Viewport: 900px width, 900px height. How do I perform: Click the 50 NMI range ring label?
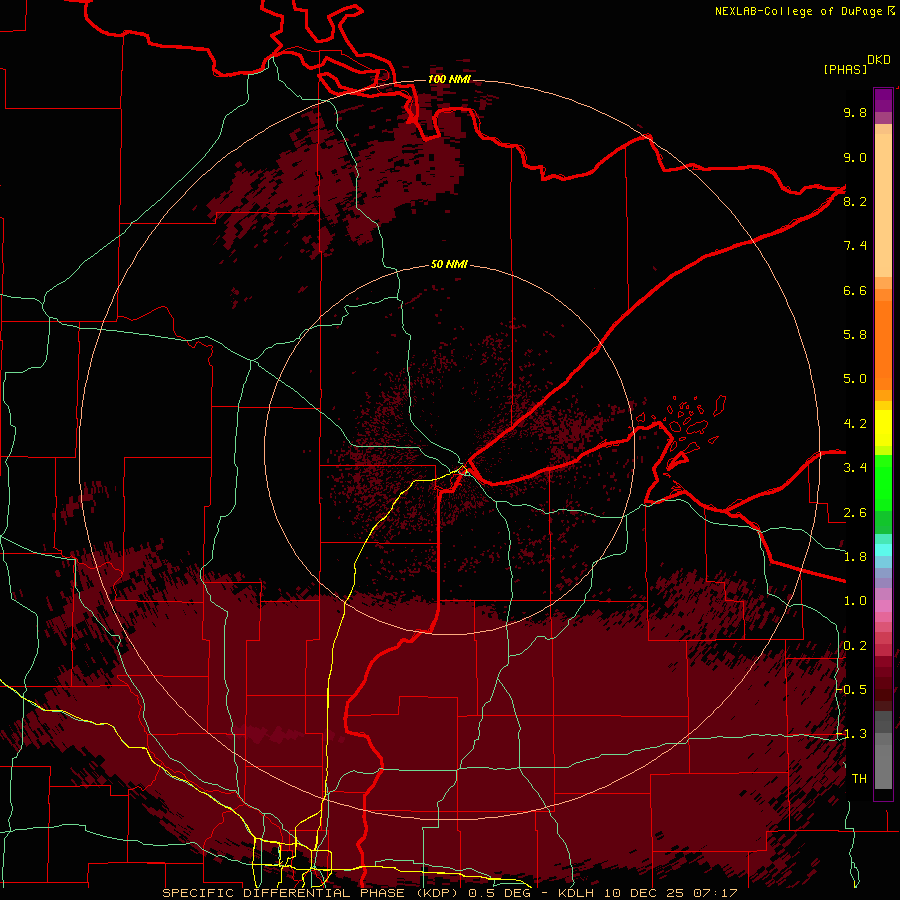(x=449, y=264)
